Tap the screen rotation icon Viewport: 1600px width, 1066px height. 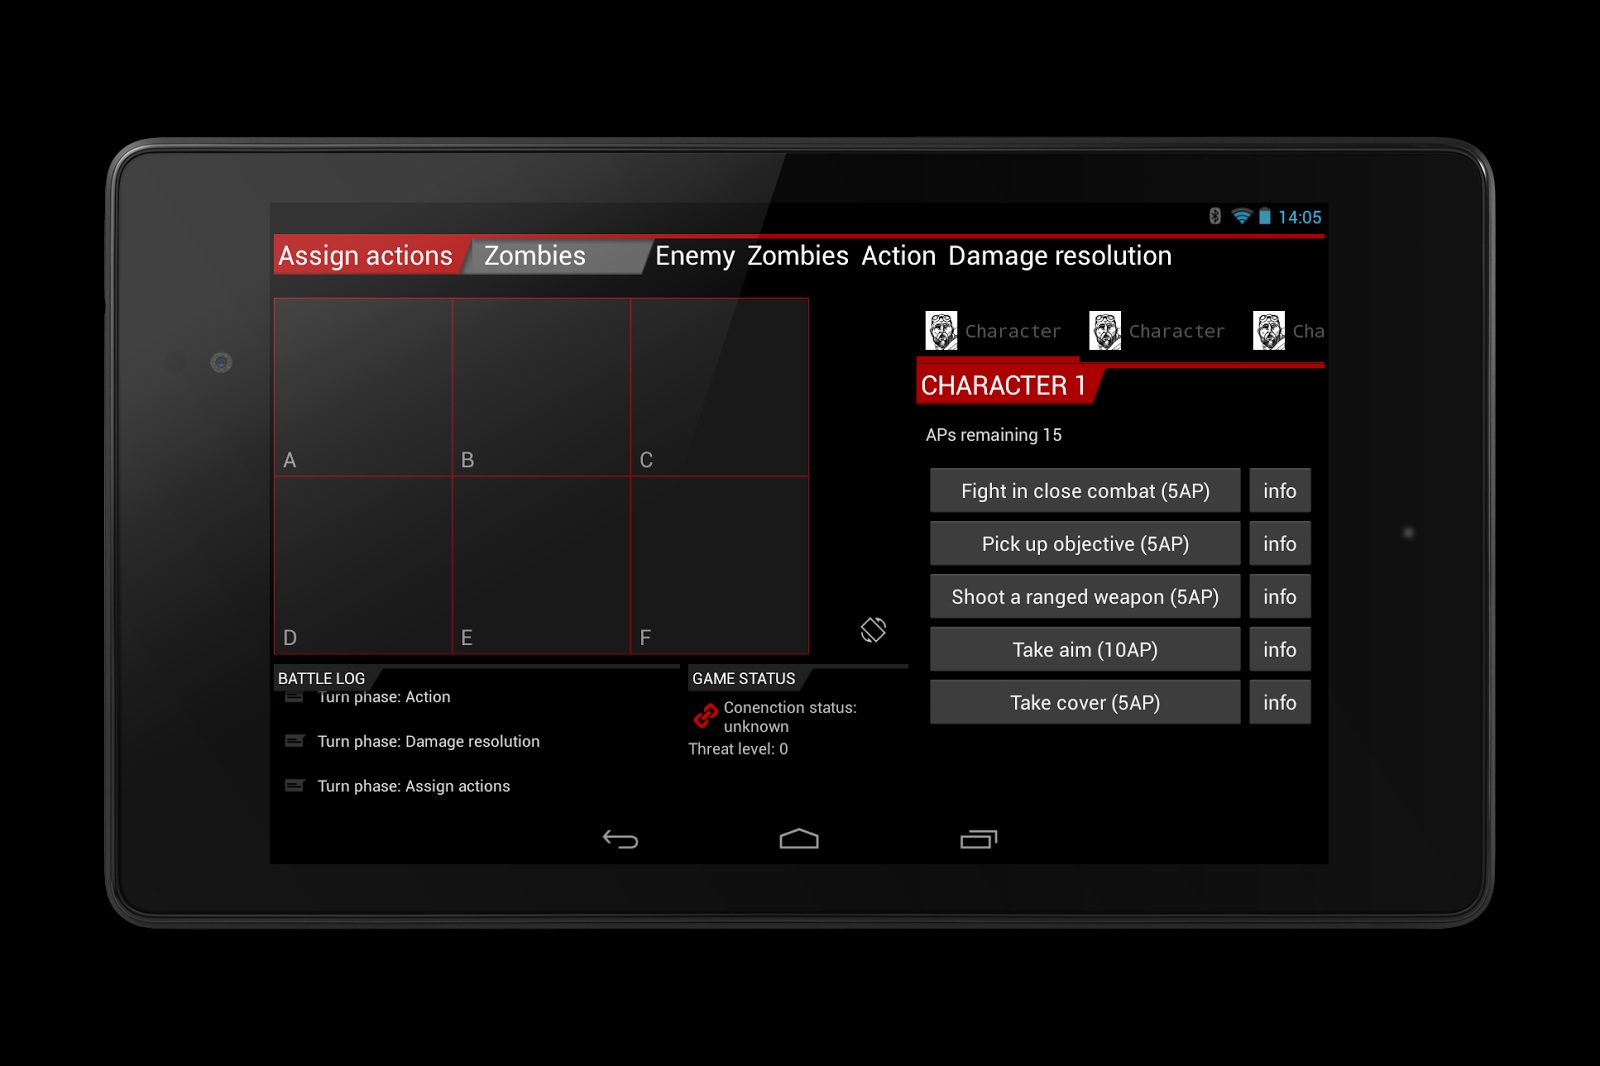873,630
